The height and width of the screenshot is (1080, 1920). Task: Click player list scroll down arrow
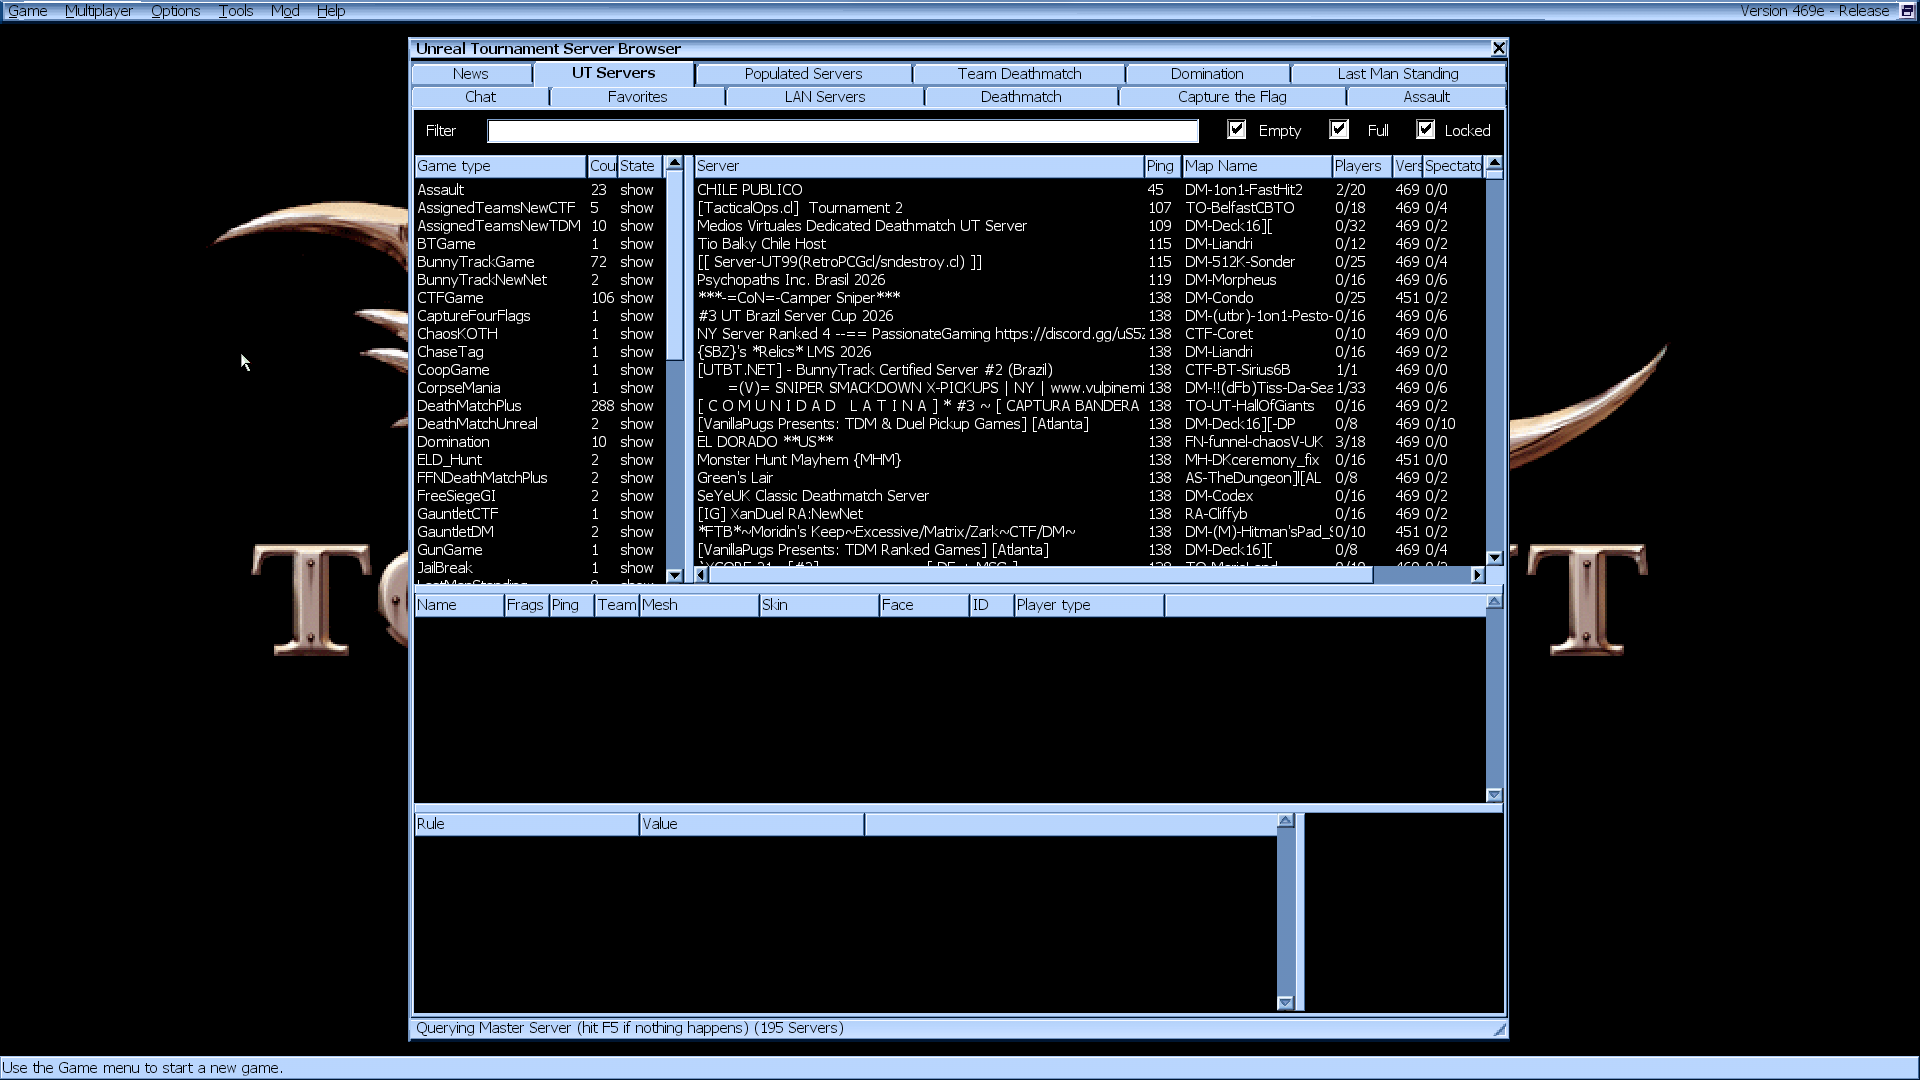tap(1494, 795)
